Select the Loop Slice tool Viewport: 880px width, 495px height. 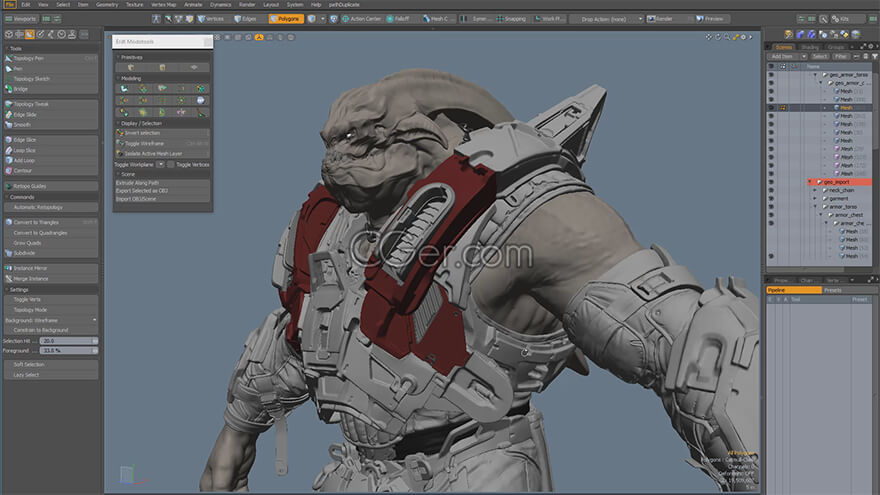51,150
